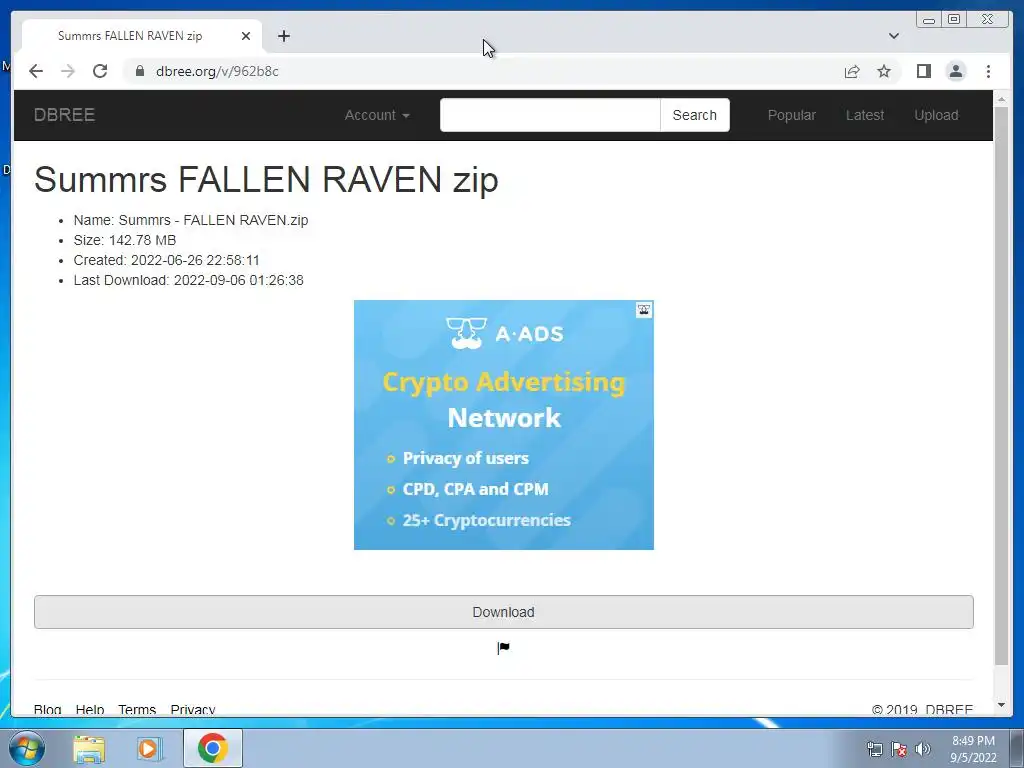Expand the tab search dropdown arrow
Viewport: 1024px width, 768px height.
pyautogui.click(x=893, y=36)
